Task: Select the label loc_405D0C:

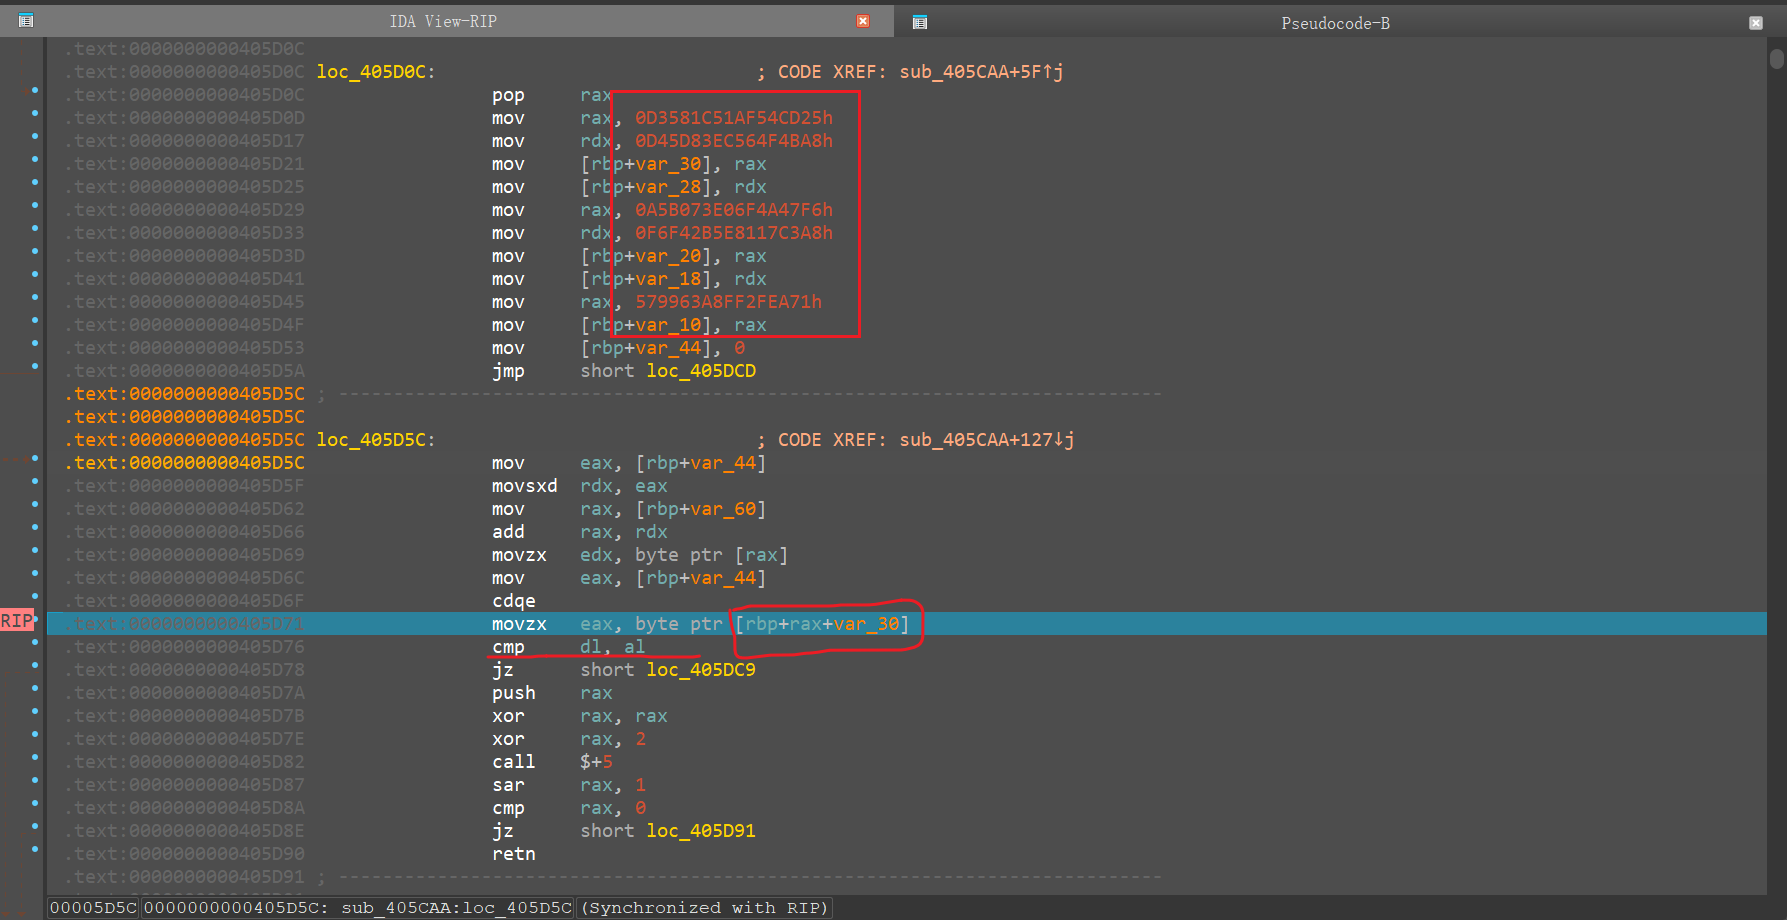Action: 376,72
